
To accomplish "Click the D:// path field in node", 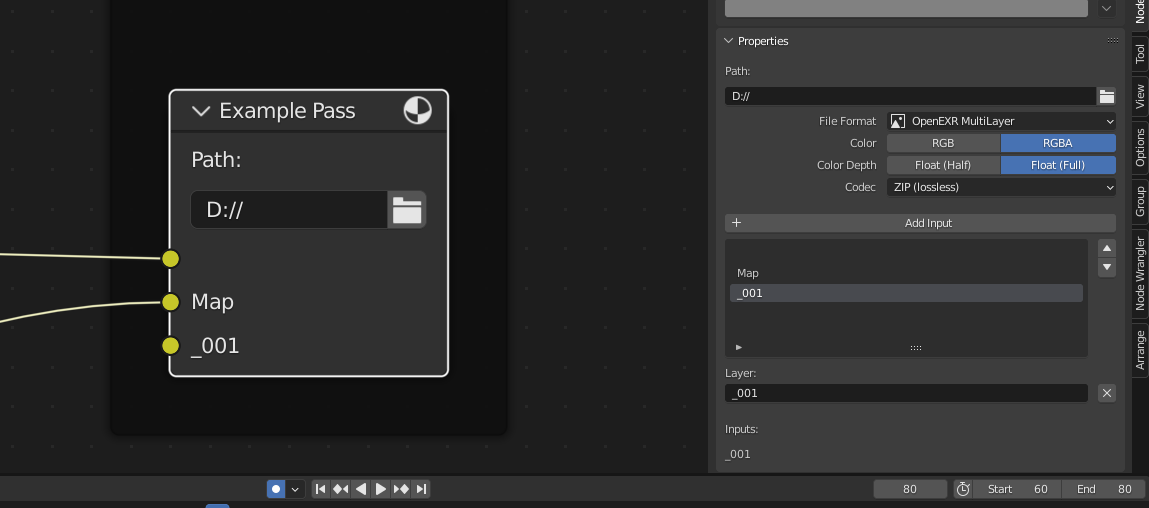I will [x=289, y=210].
